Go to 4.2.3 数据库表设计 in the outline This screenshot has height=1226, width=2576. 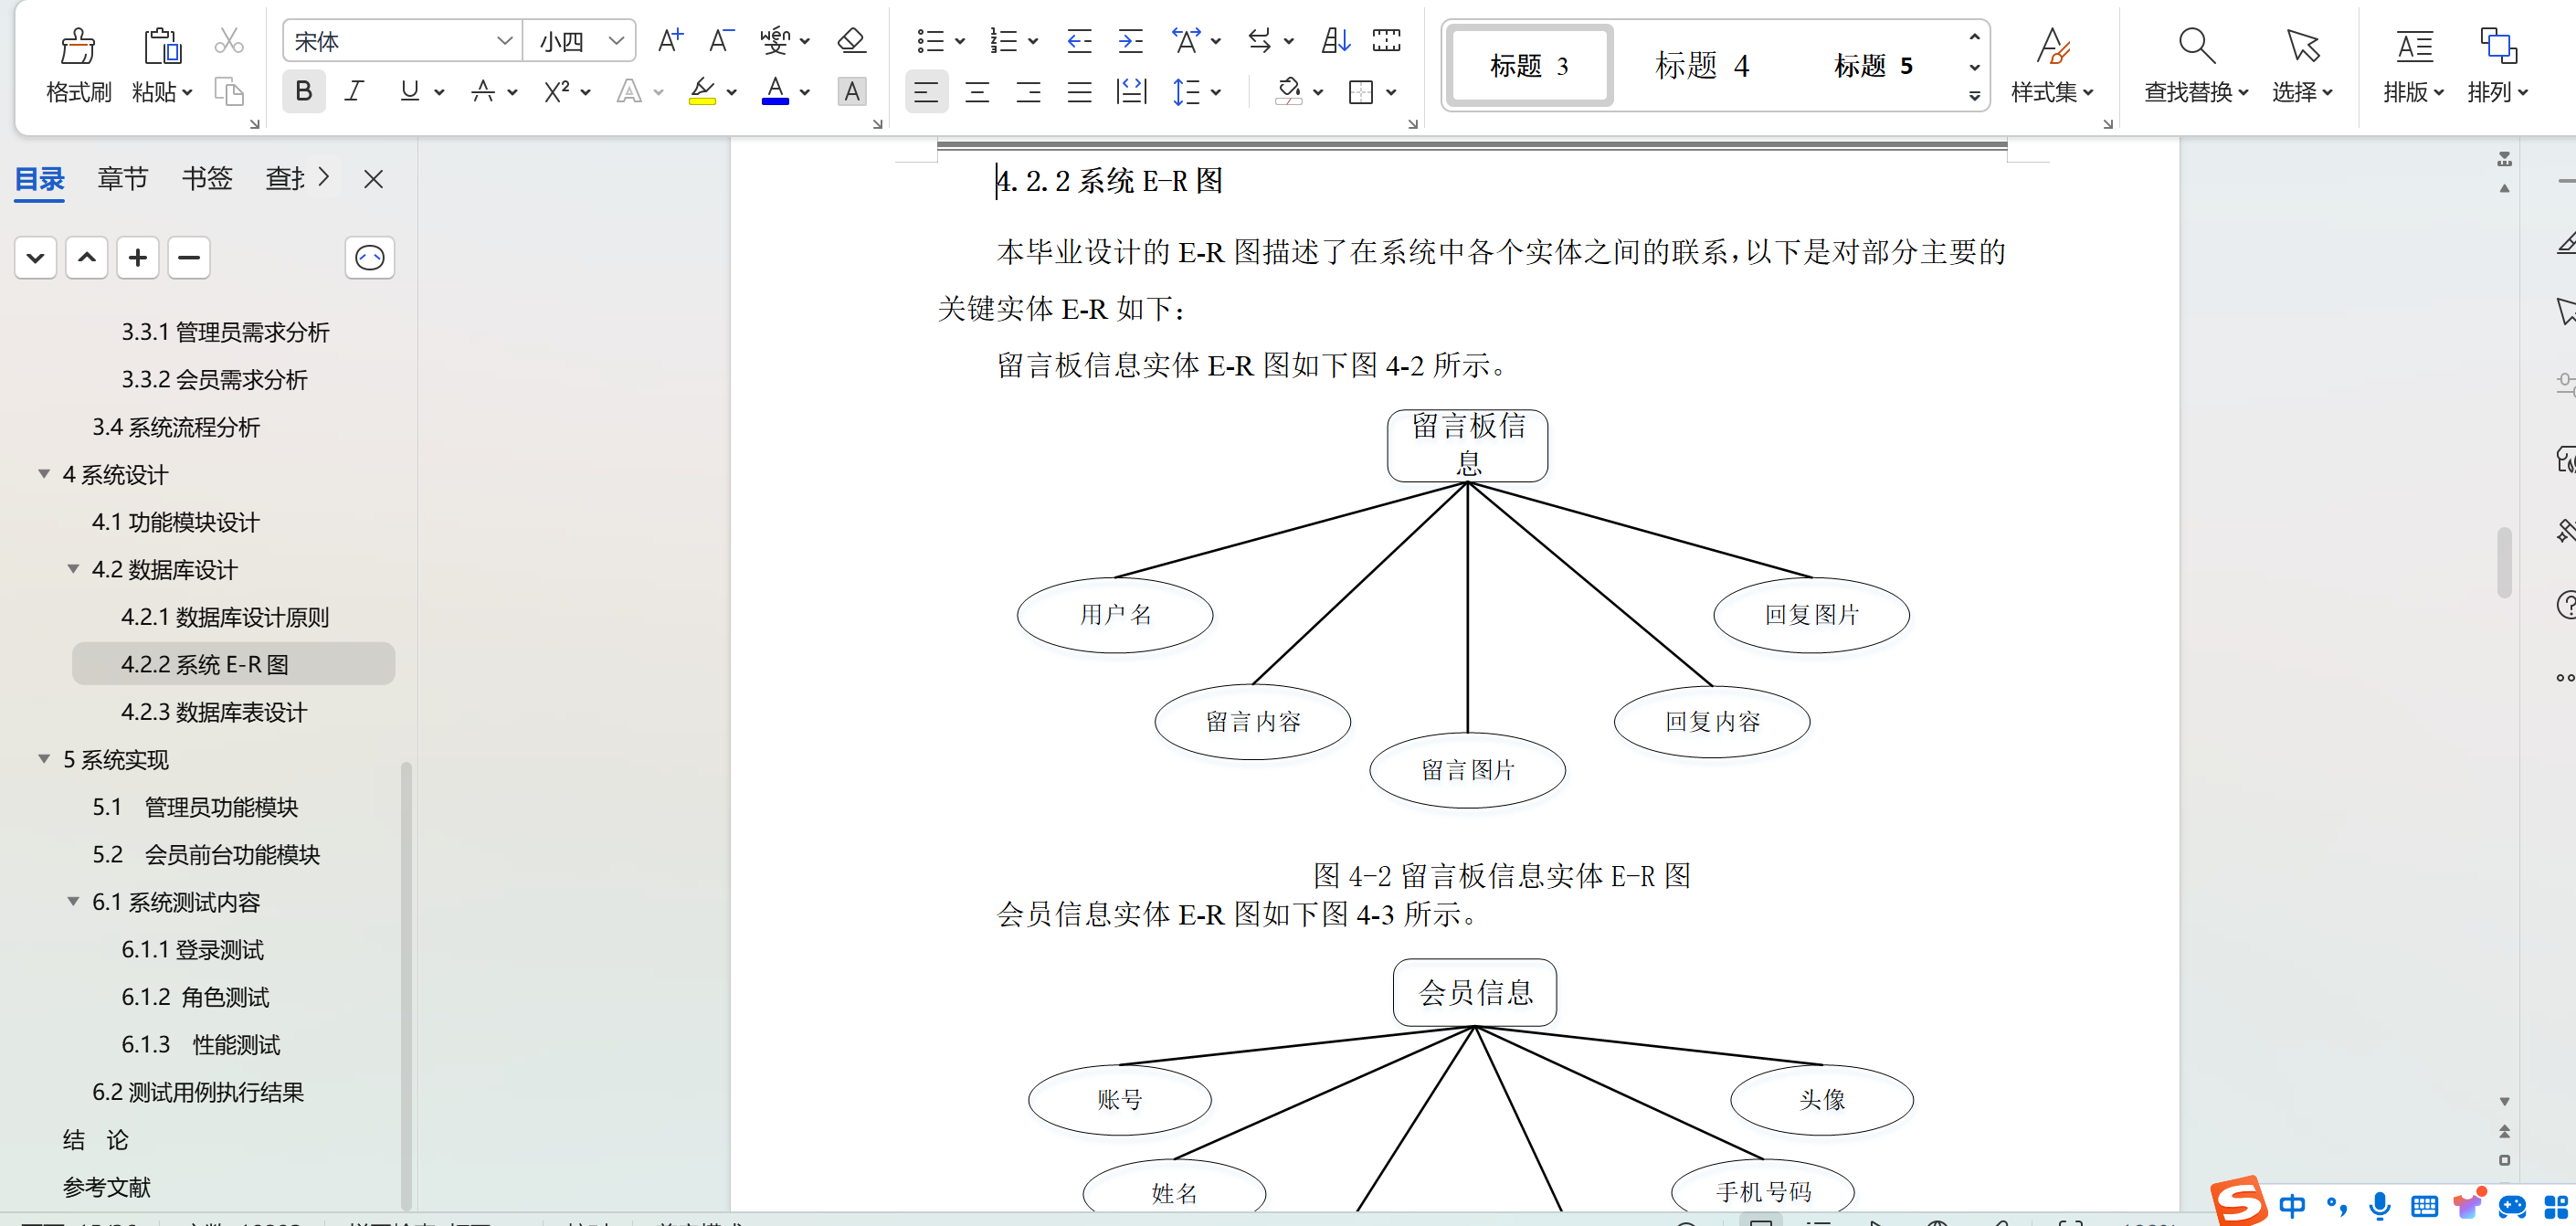214,712
